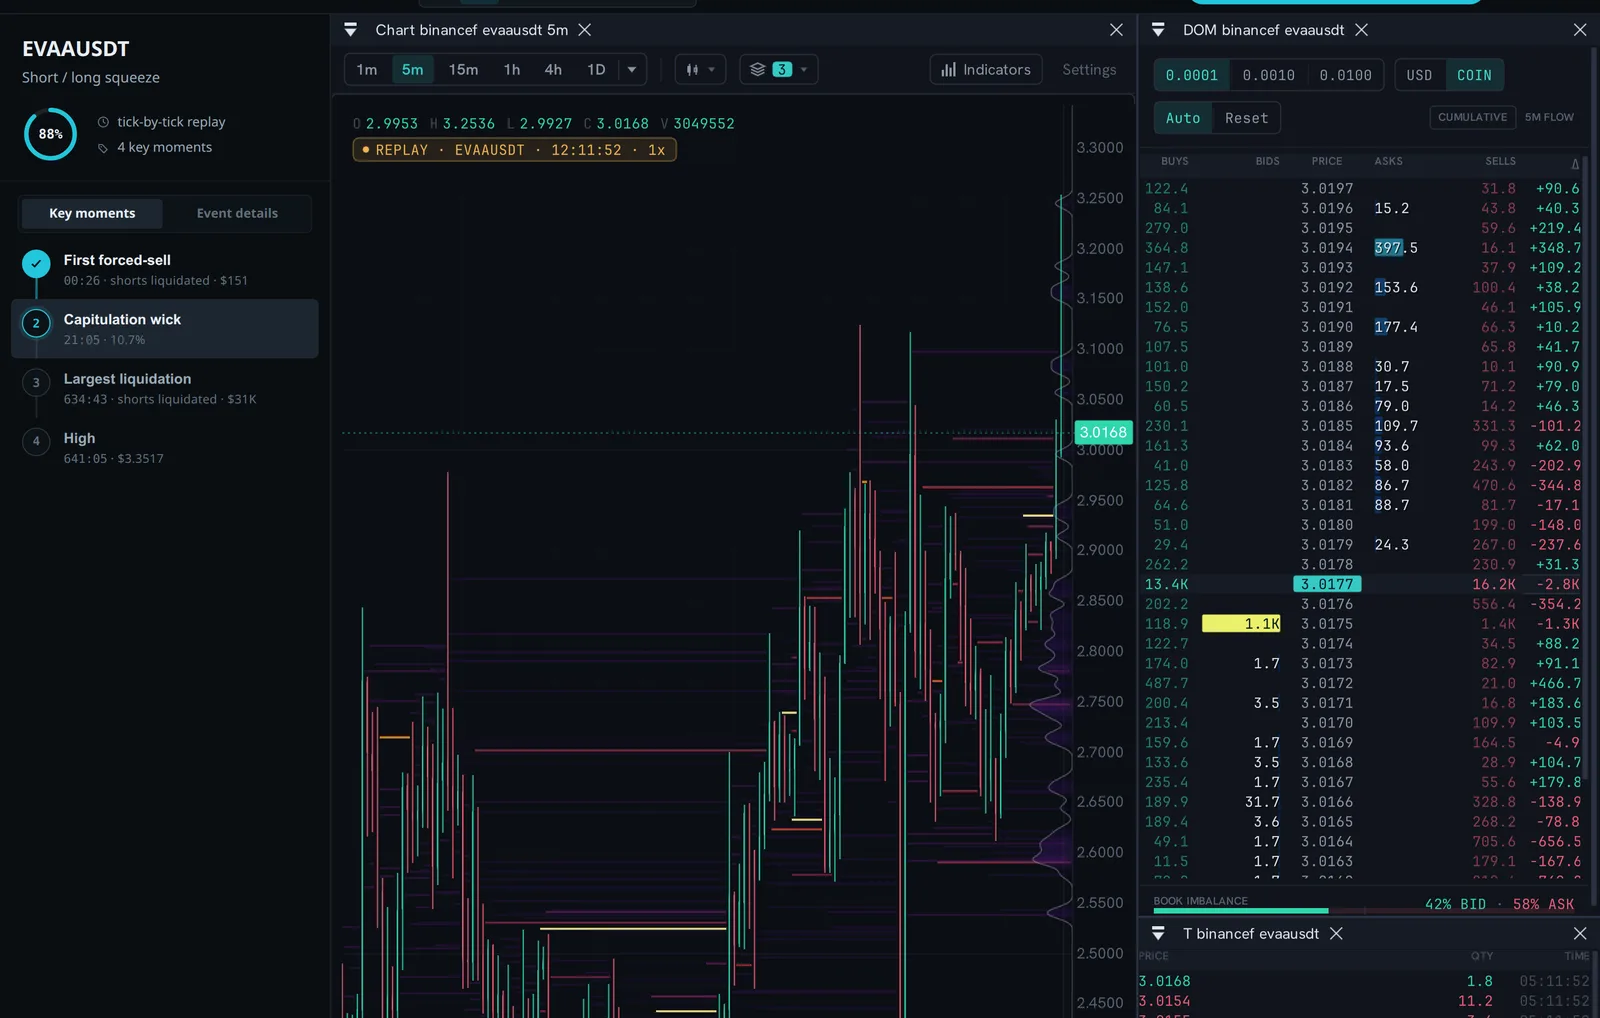Click the 3.0168 current price label on axis
Screen dimensions: 1600x1018
[1103, 432]
